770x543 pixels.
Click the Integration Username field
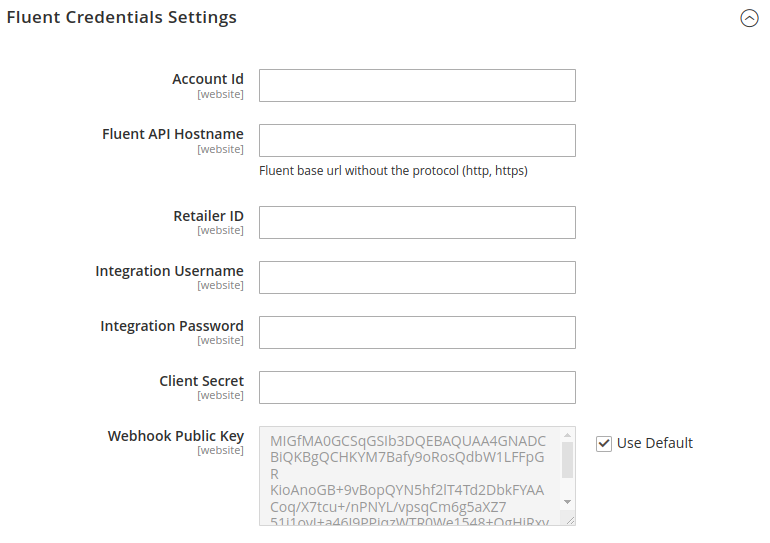(x=417, y=278)
